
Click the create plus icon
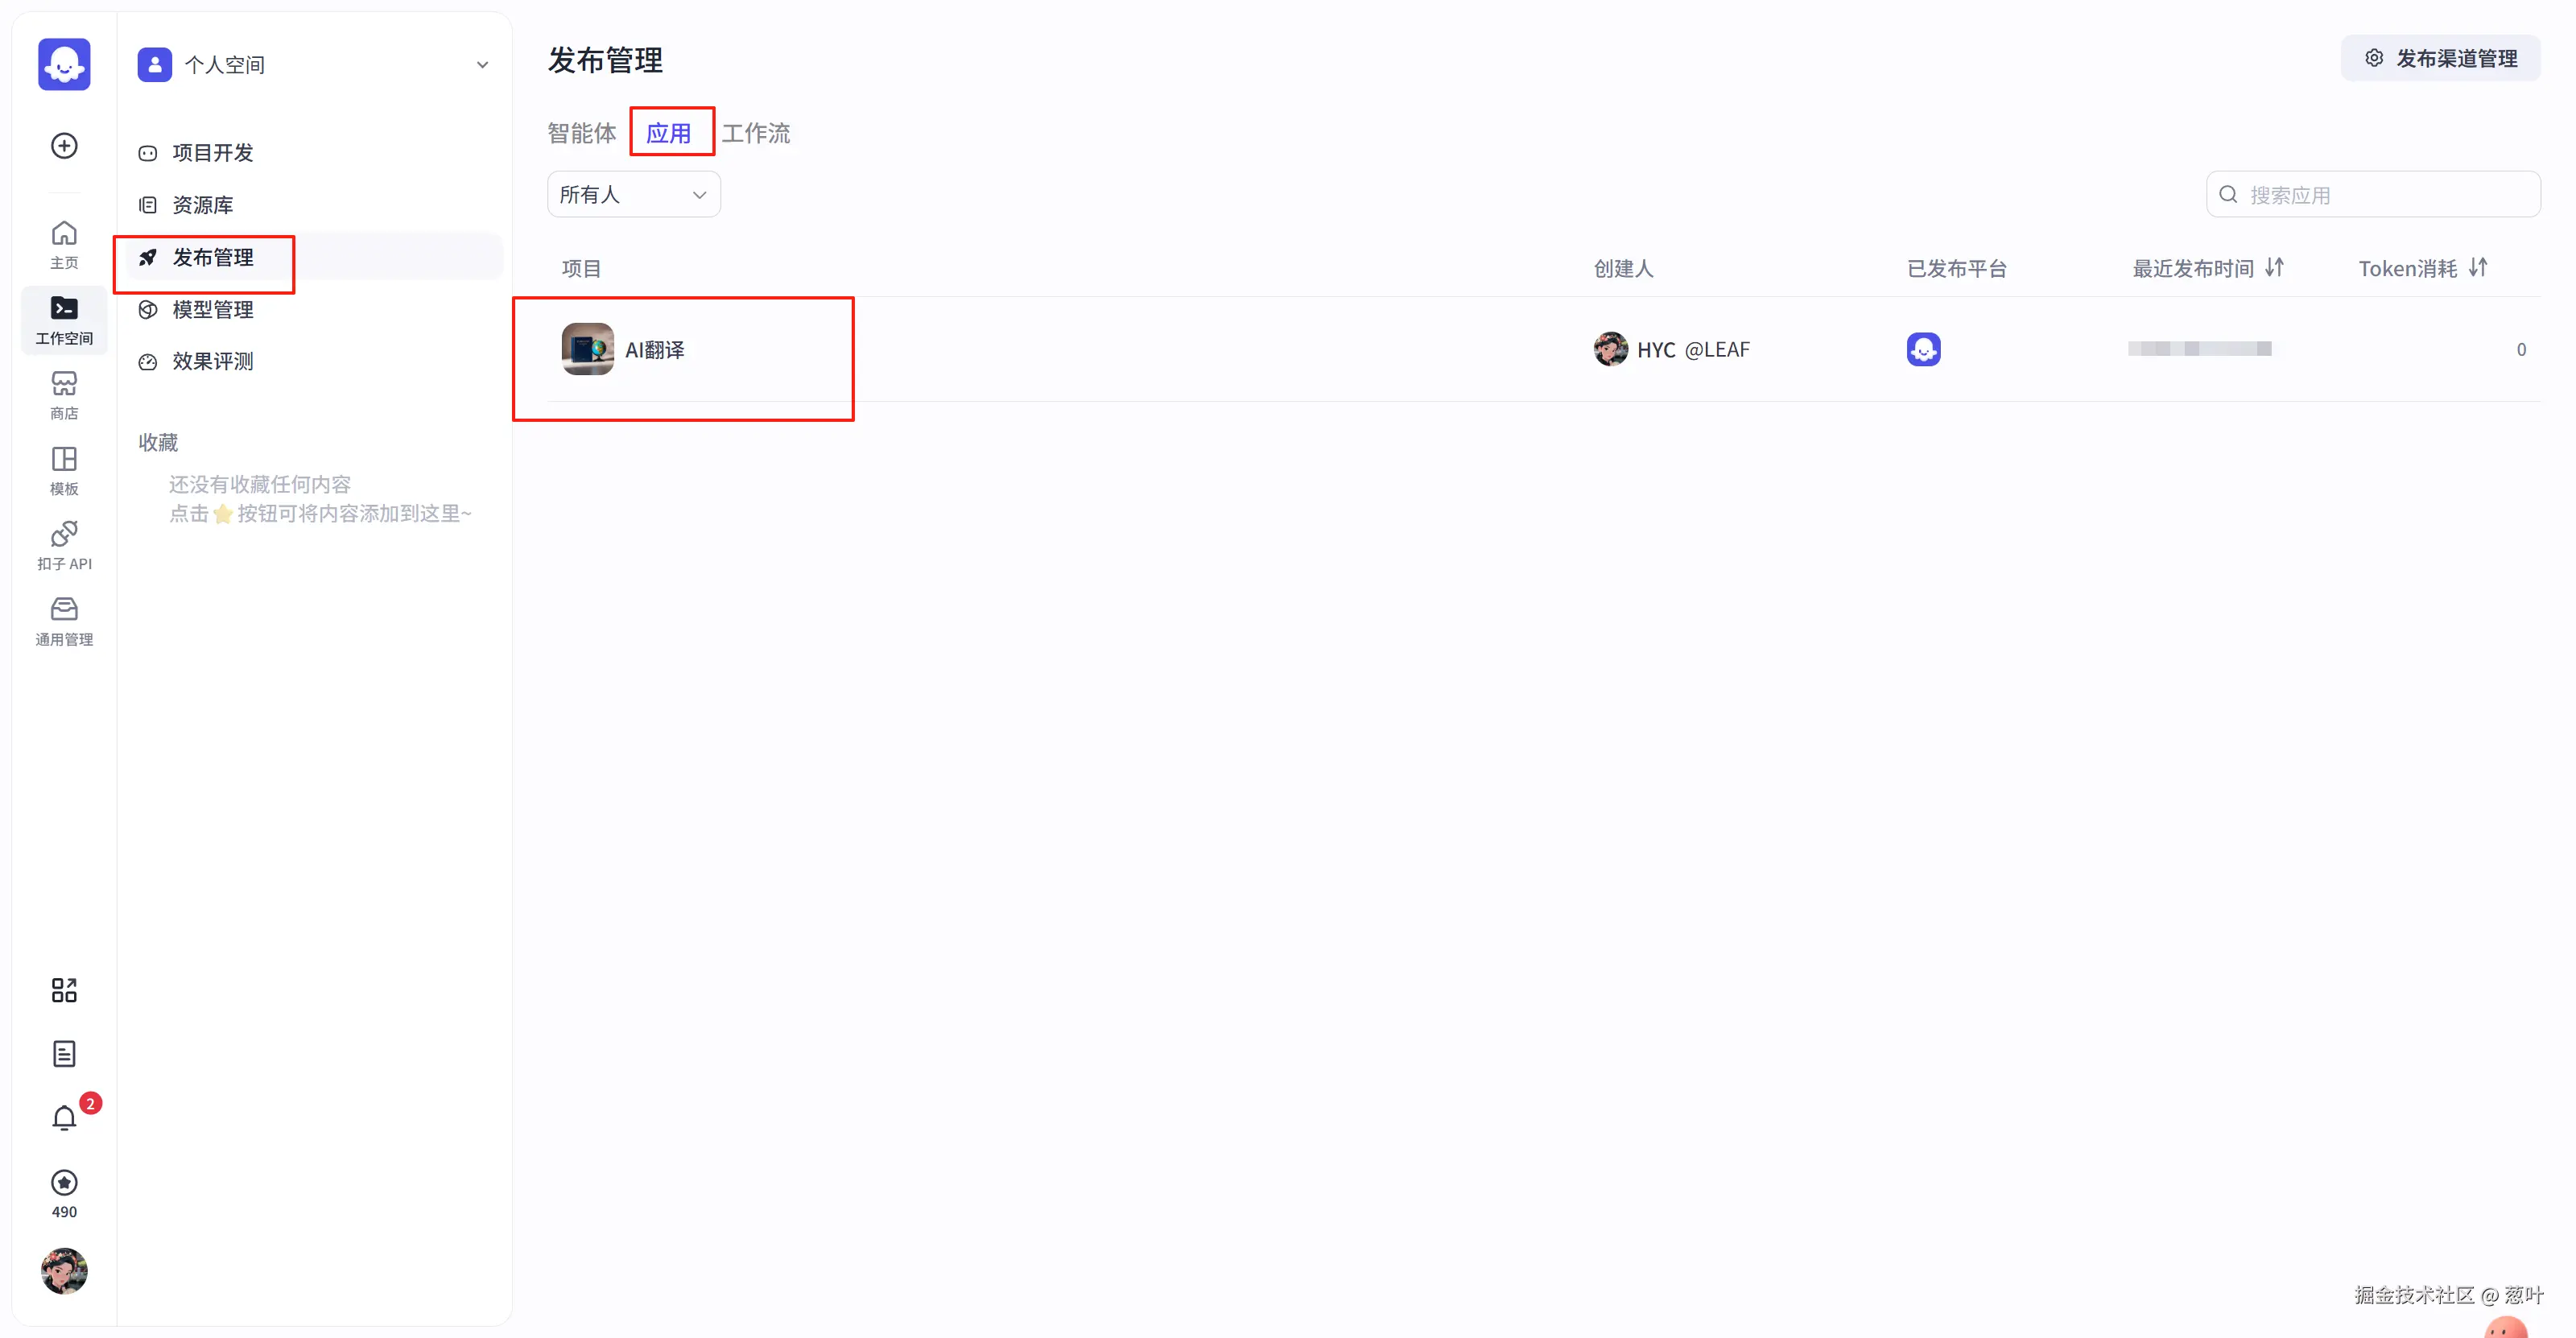(x=64, y=146)
